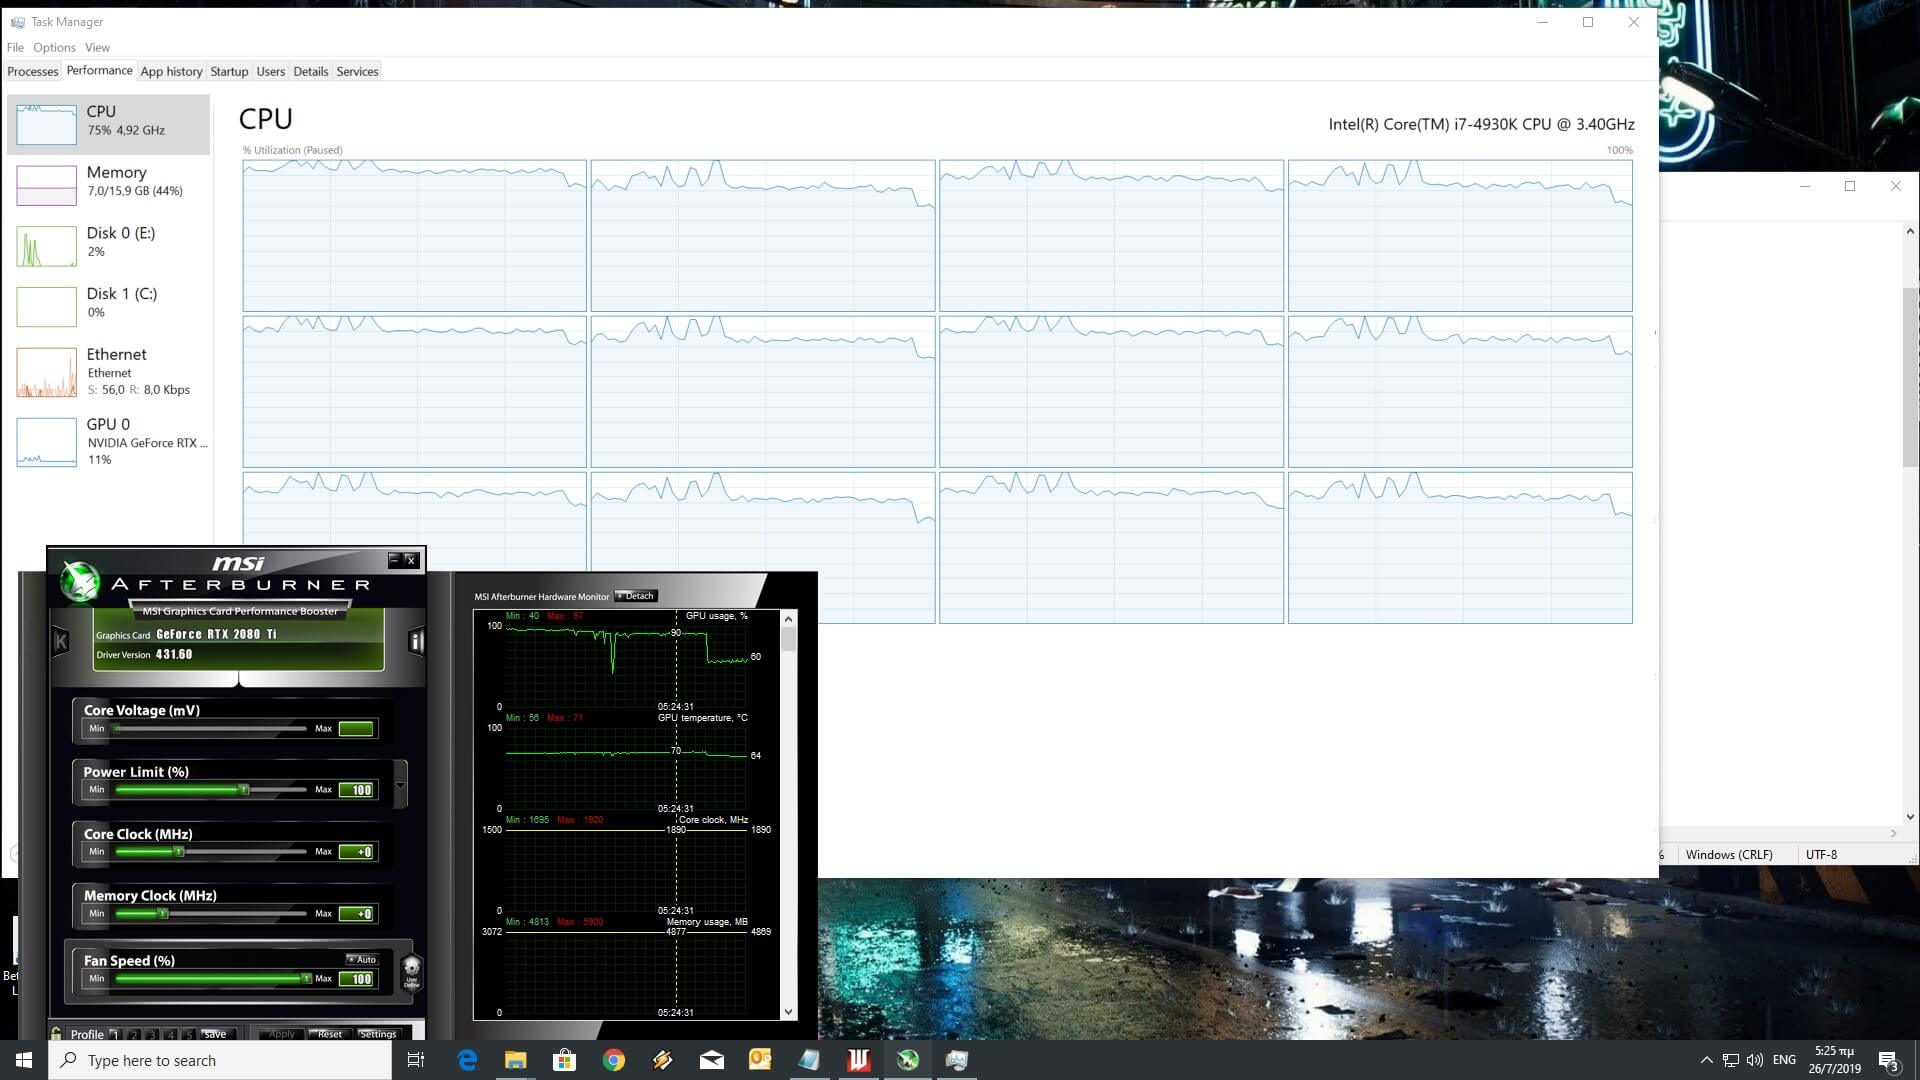
Task: Open the Options menu in Task Manager
Action: [54, 47]
